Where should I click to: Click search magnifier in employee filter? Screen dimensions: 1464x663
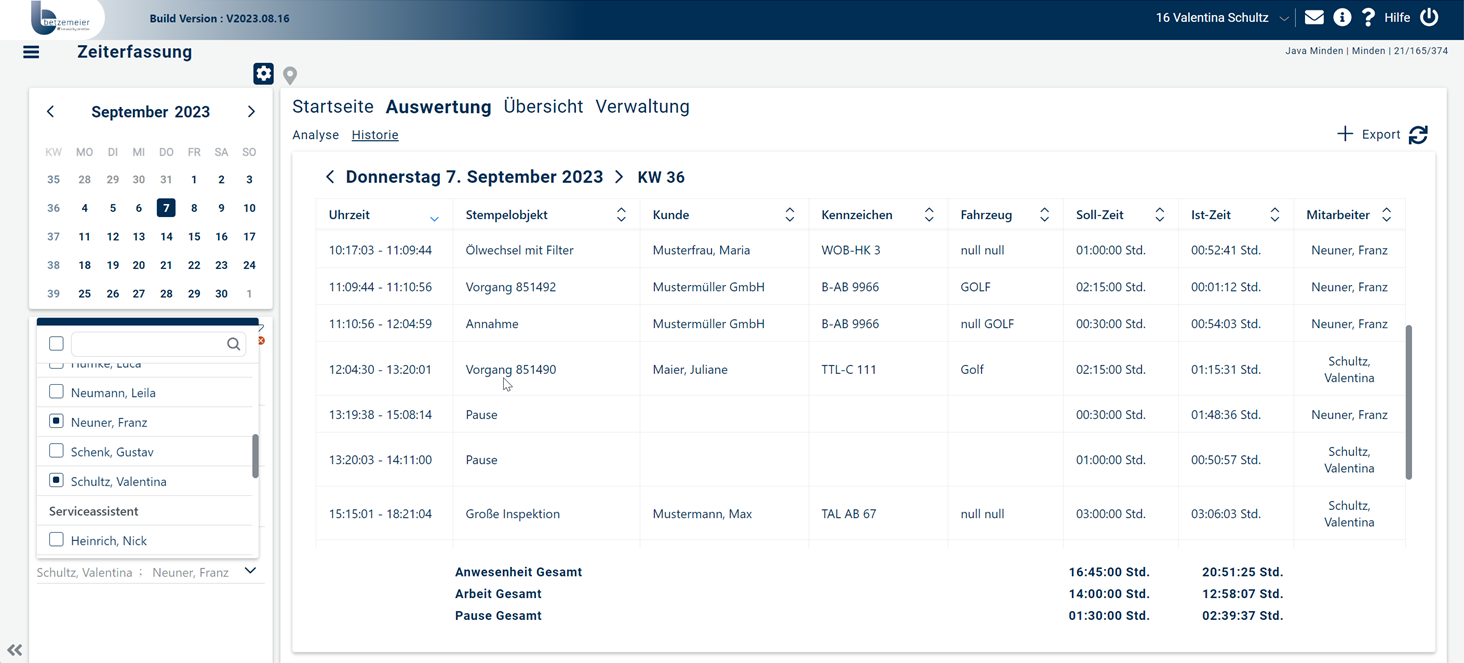[234, 344]
